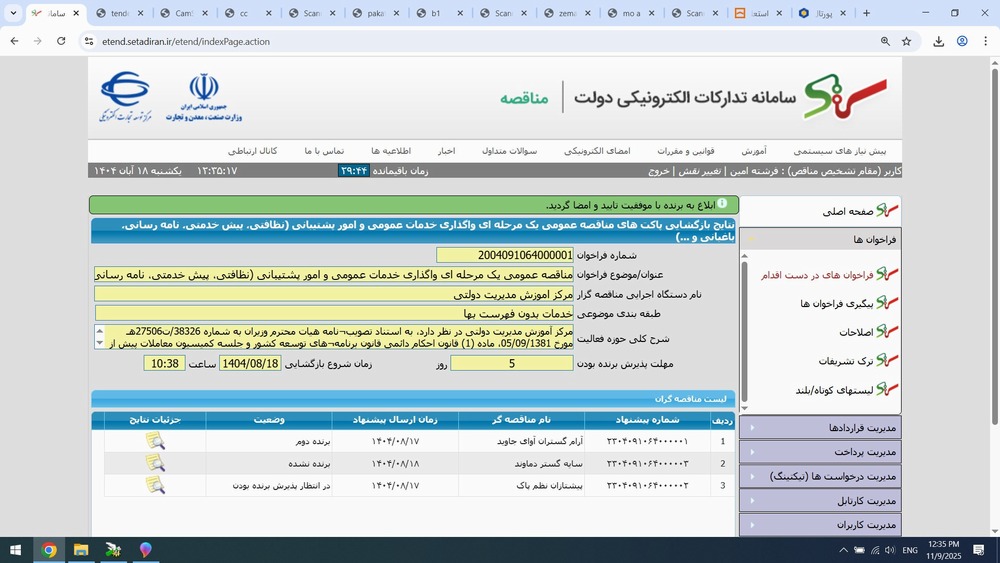Expand مدیریت کاربران section

pos(820,524)
